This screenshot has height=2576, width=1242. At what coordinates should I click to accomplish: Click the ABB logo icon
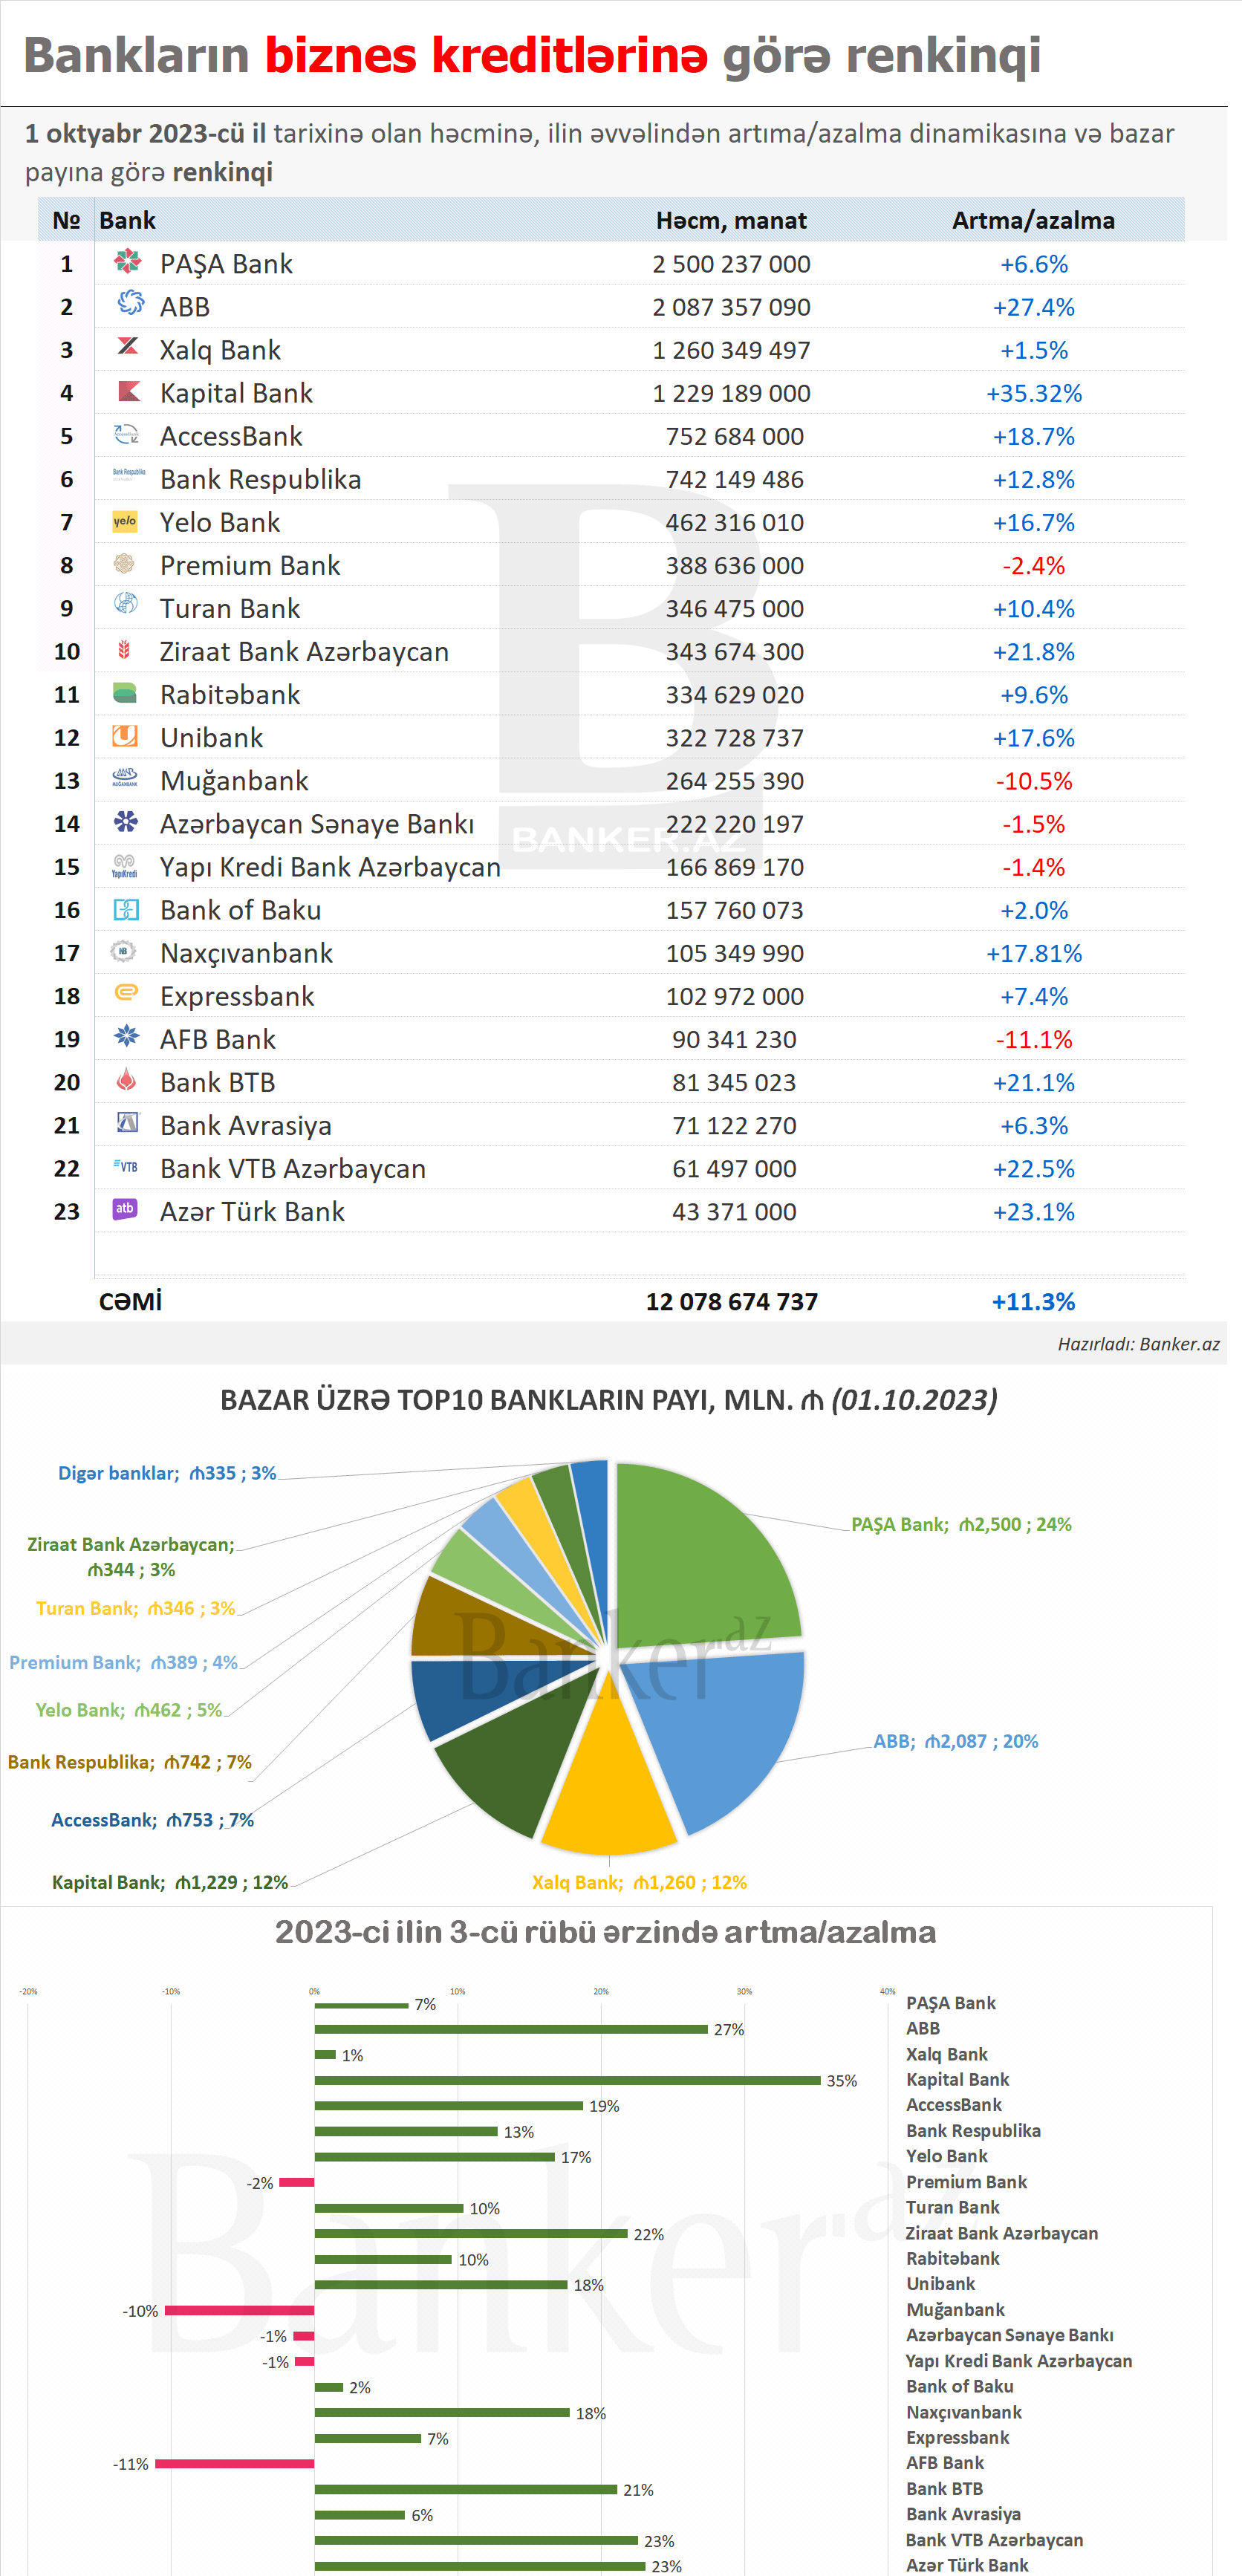[129, 303]
